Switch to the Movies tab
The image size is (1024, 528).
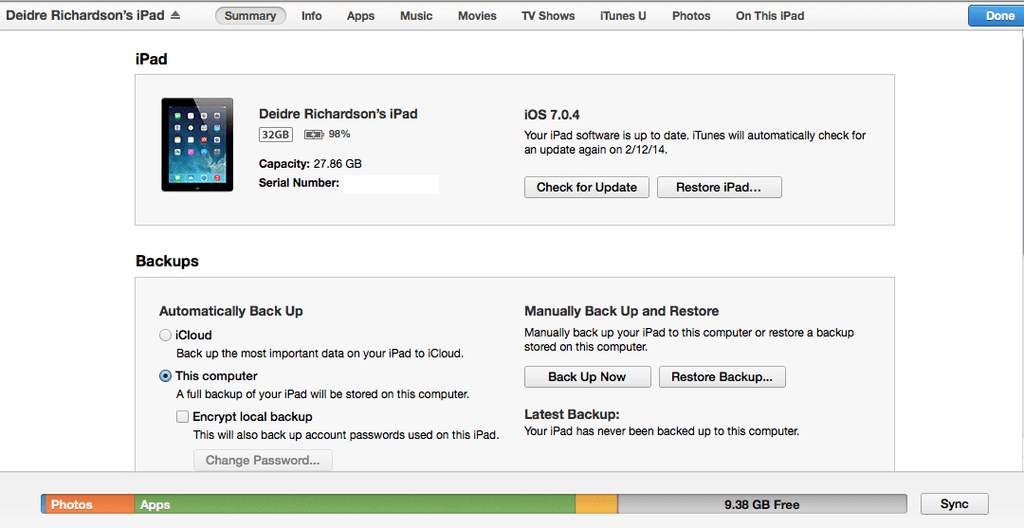pos(477,16)
